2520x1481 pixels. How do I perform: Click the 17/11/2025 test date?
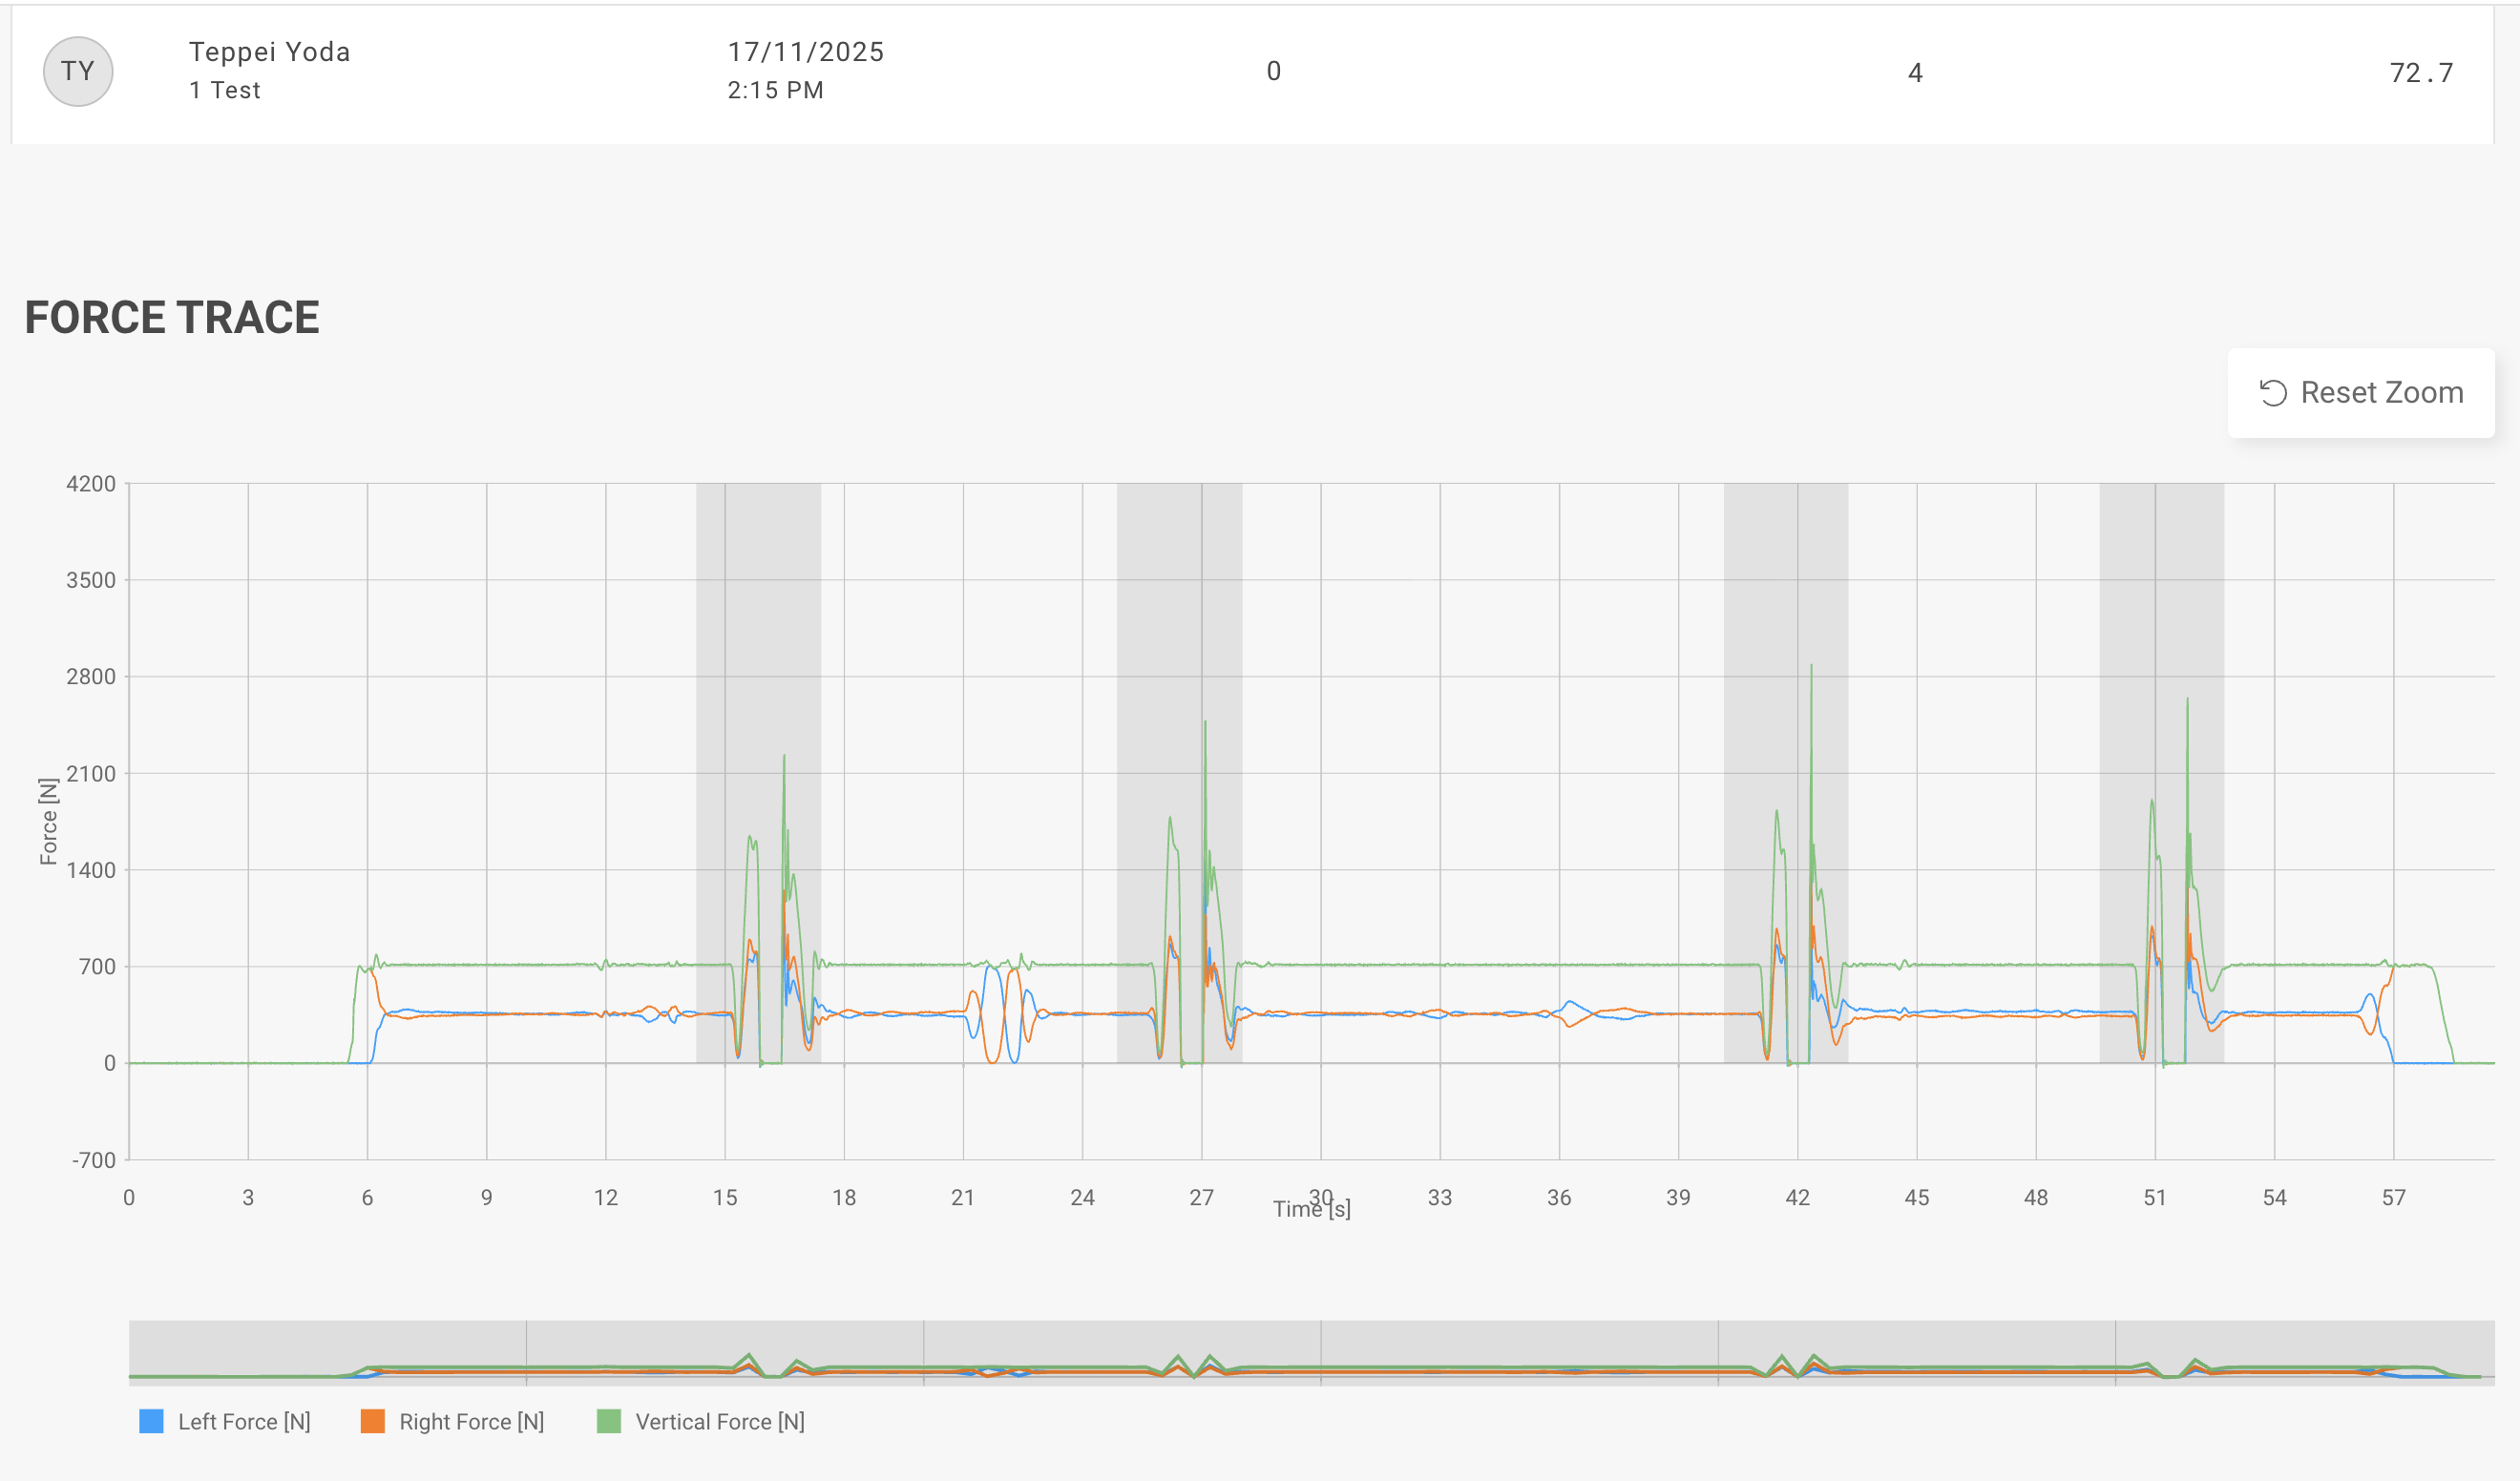tap(805, 52)
